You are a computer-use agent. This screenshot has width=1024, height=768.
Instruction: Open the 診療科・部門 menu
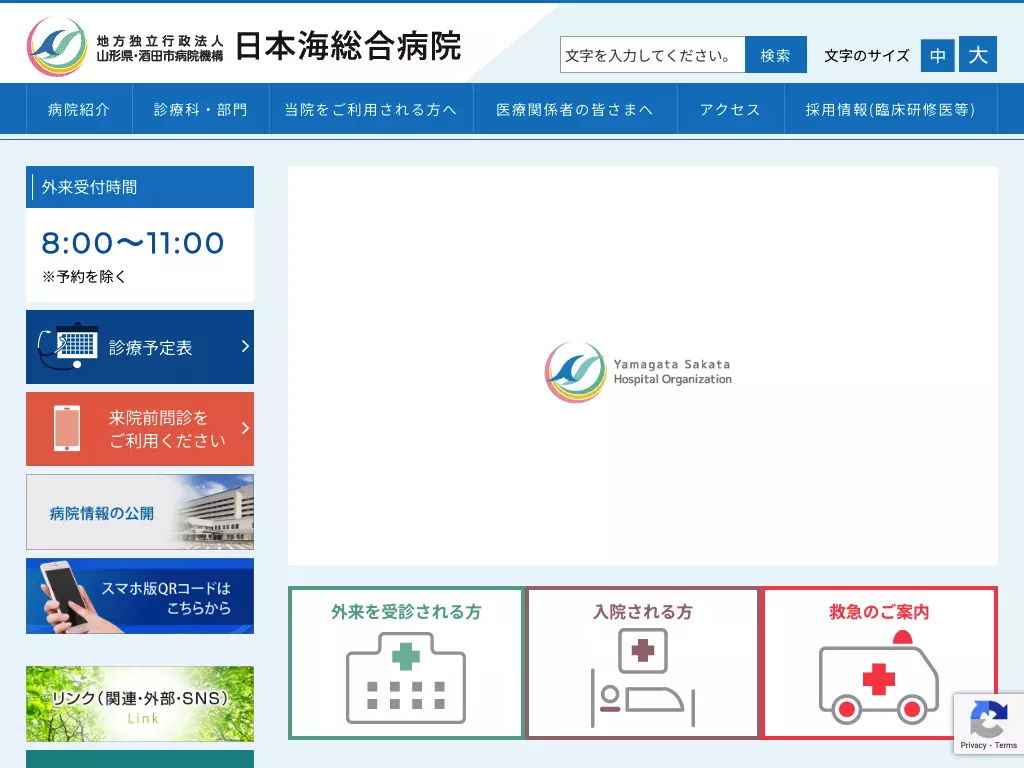tap(200, 109)
